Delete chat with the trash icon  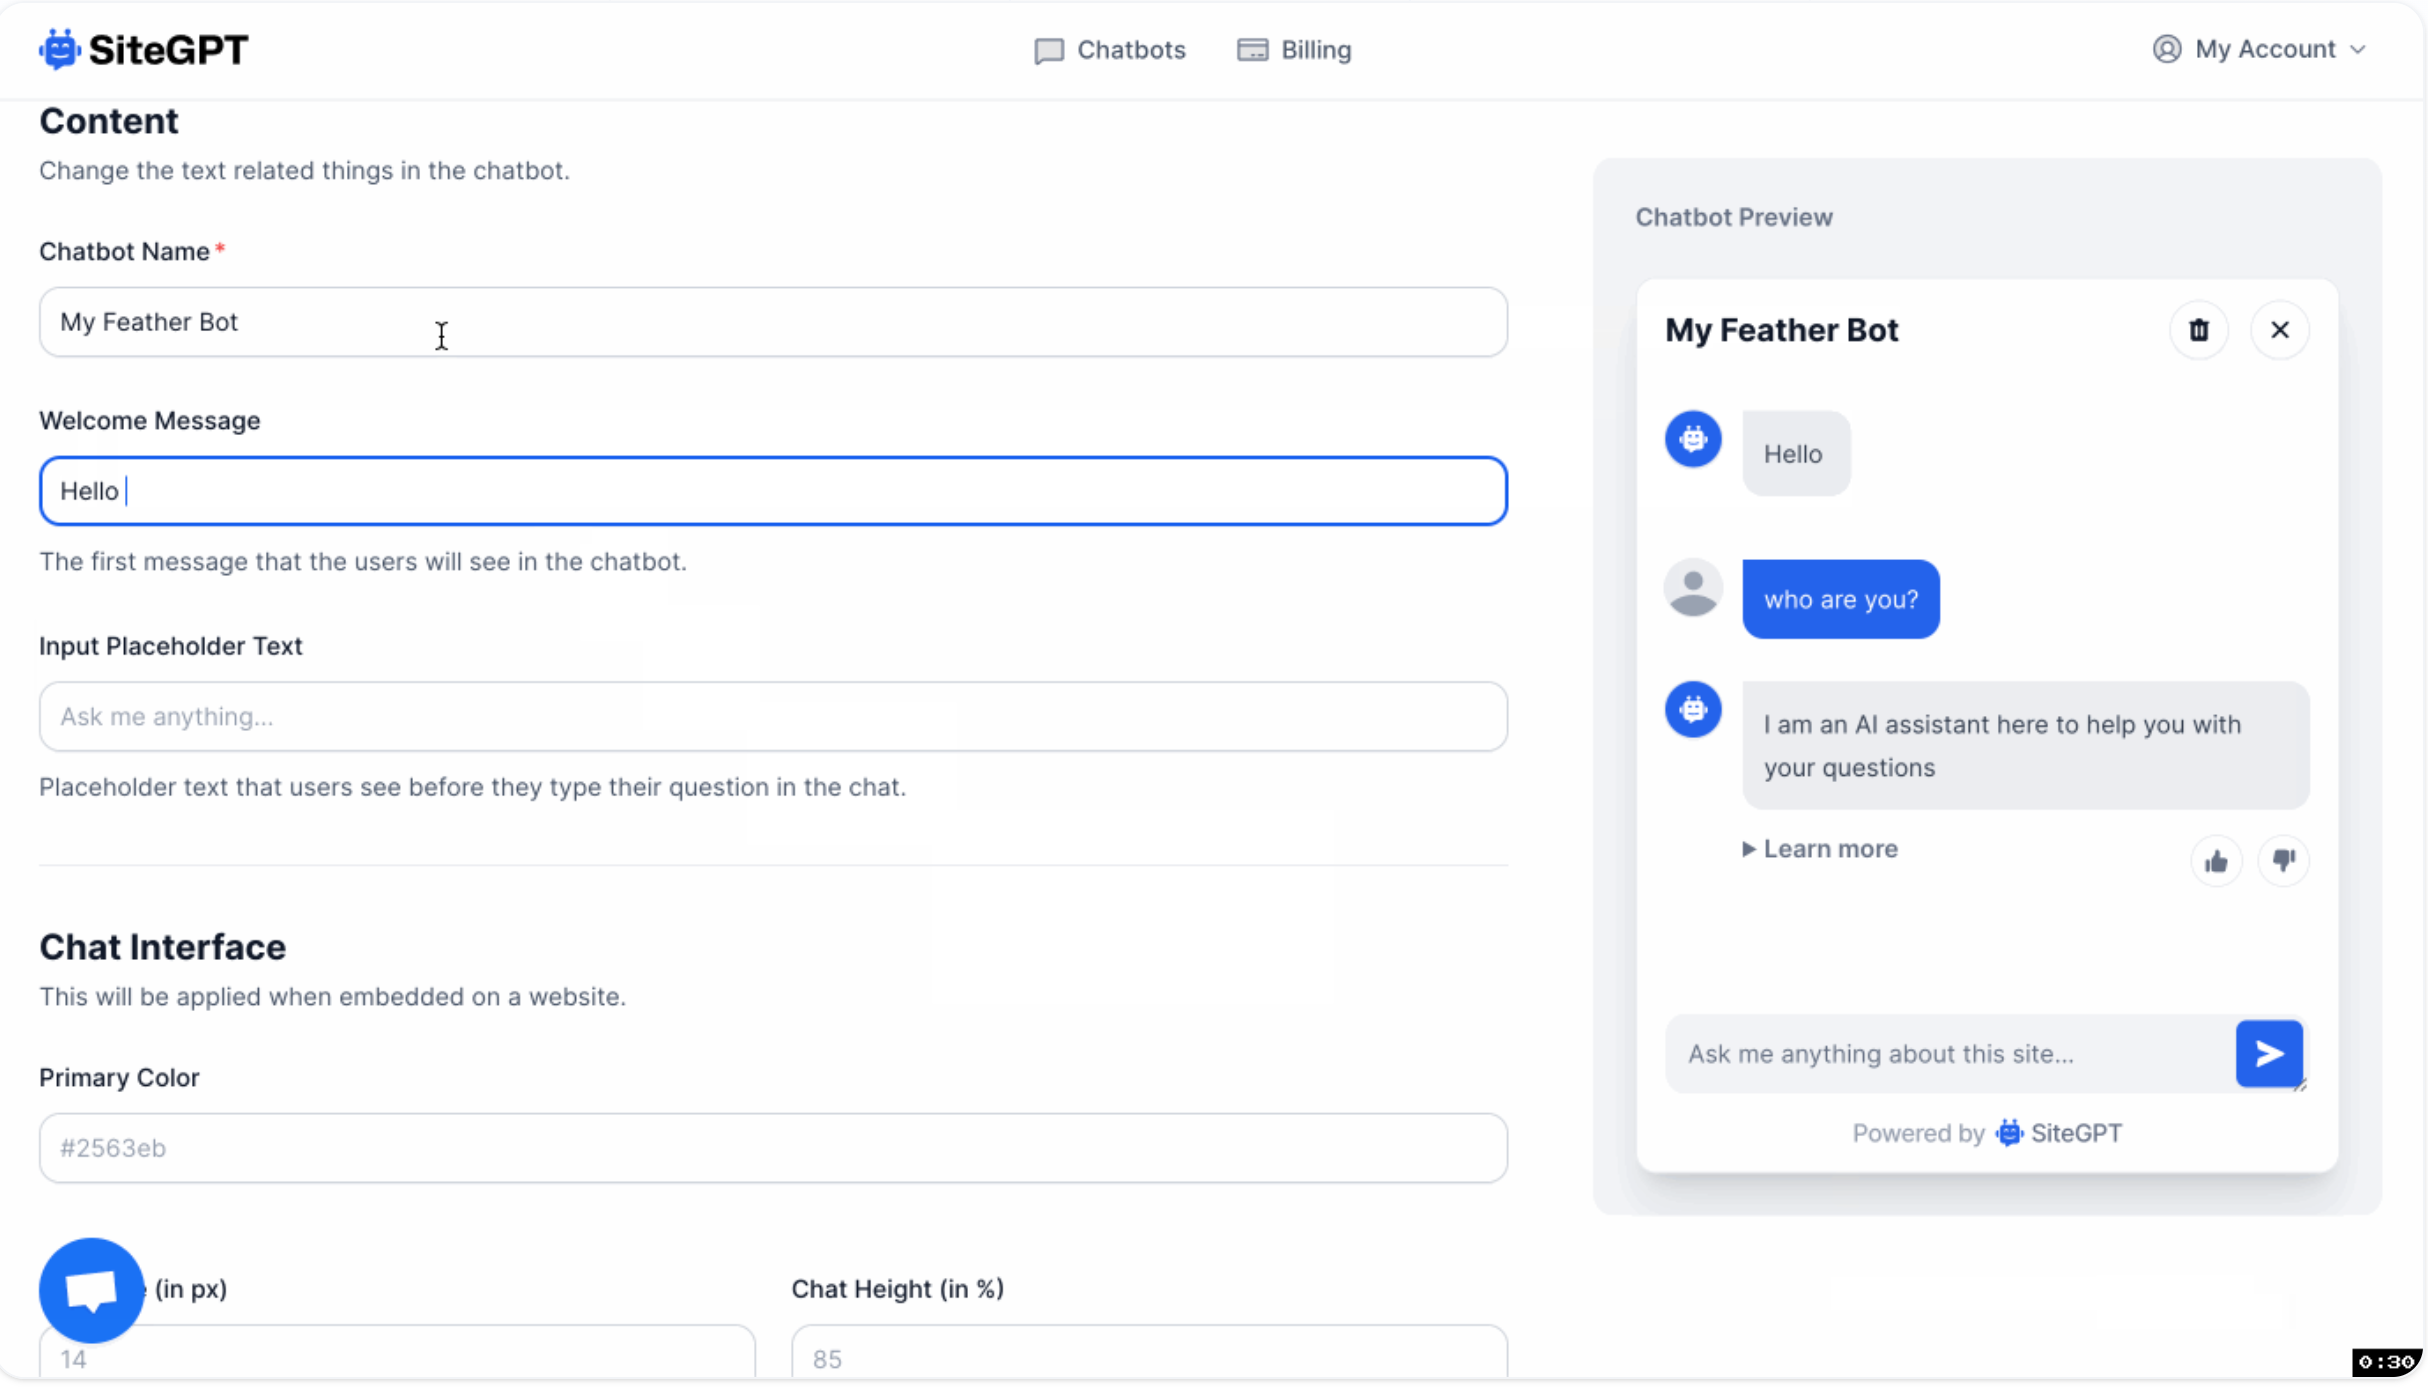pos(2198,330)
